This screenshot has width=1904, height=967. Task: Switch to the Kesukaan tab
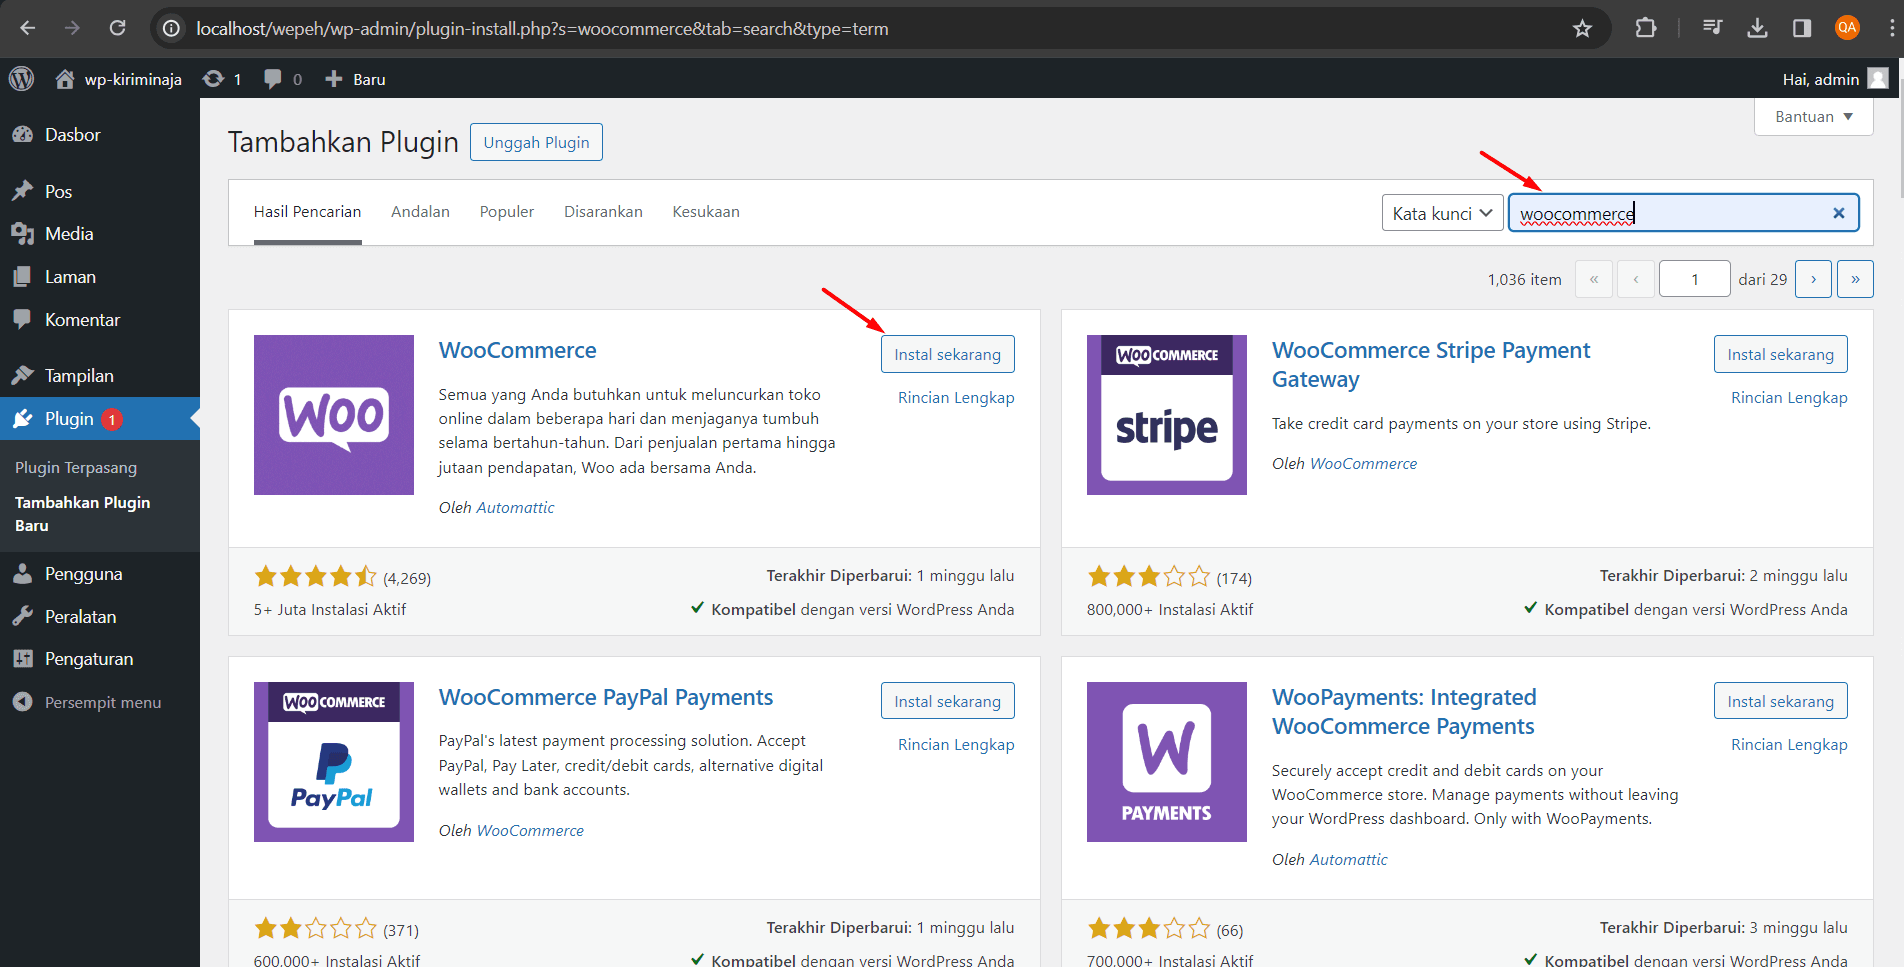[705, 211]
